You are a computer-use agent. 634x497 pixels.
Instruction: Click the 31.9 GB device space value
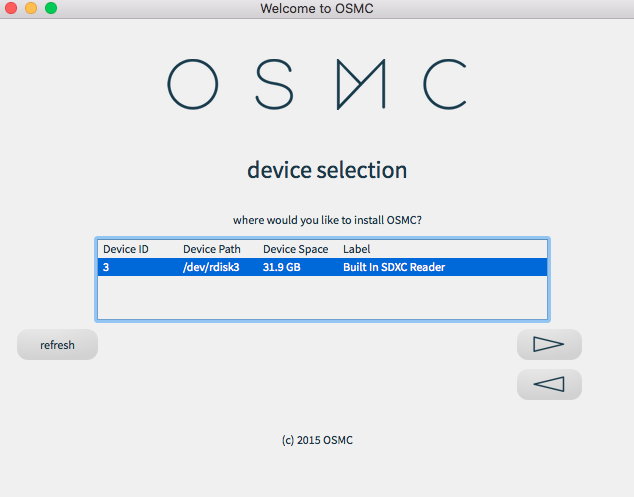281,267
